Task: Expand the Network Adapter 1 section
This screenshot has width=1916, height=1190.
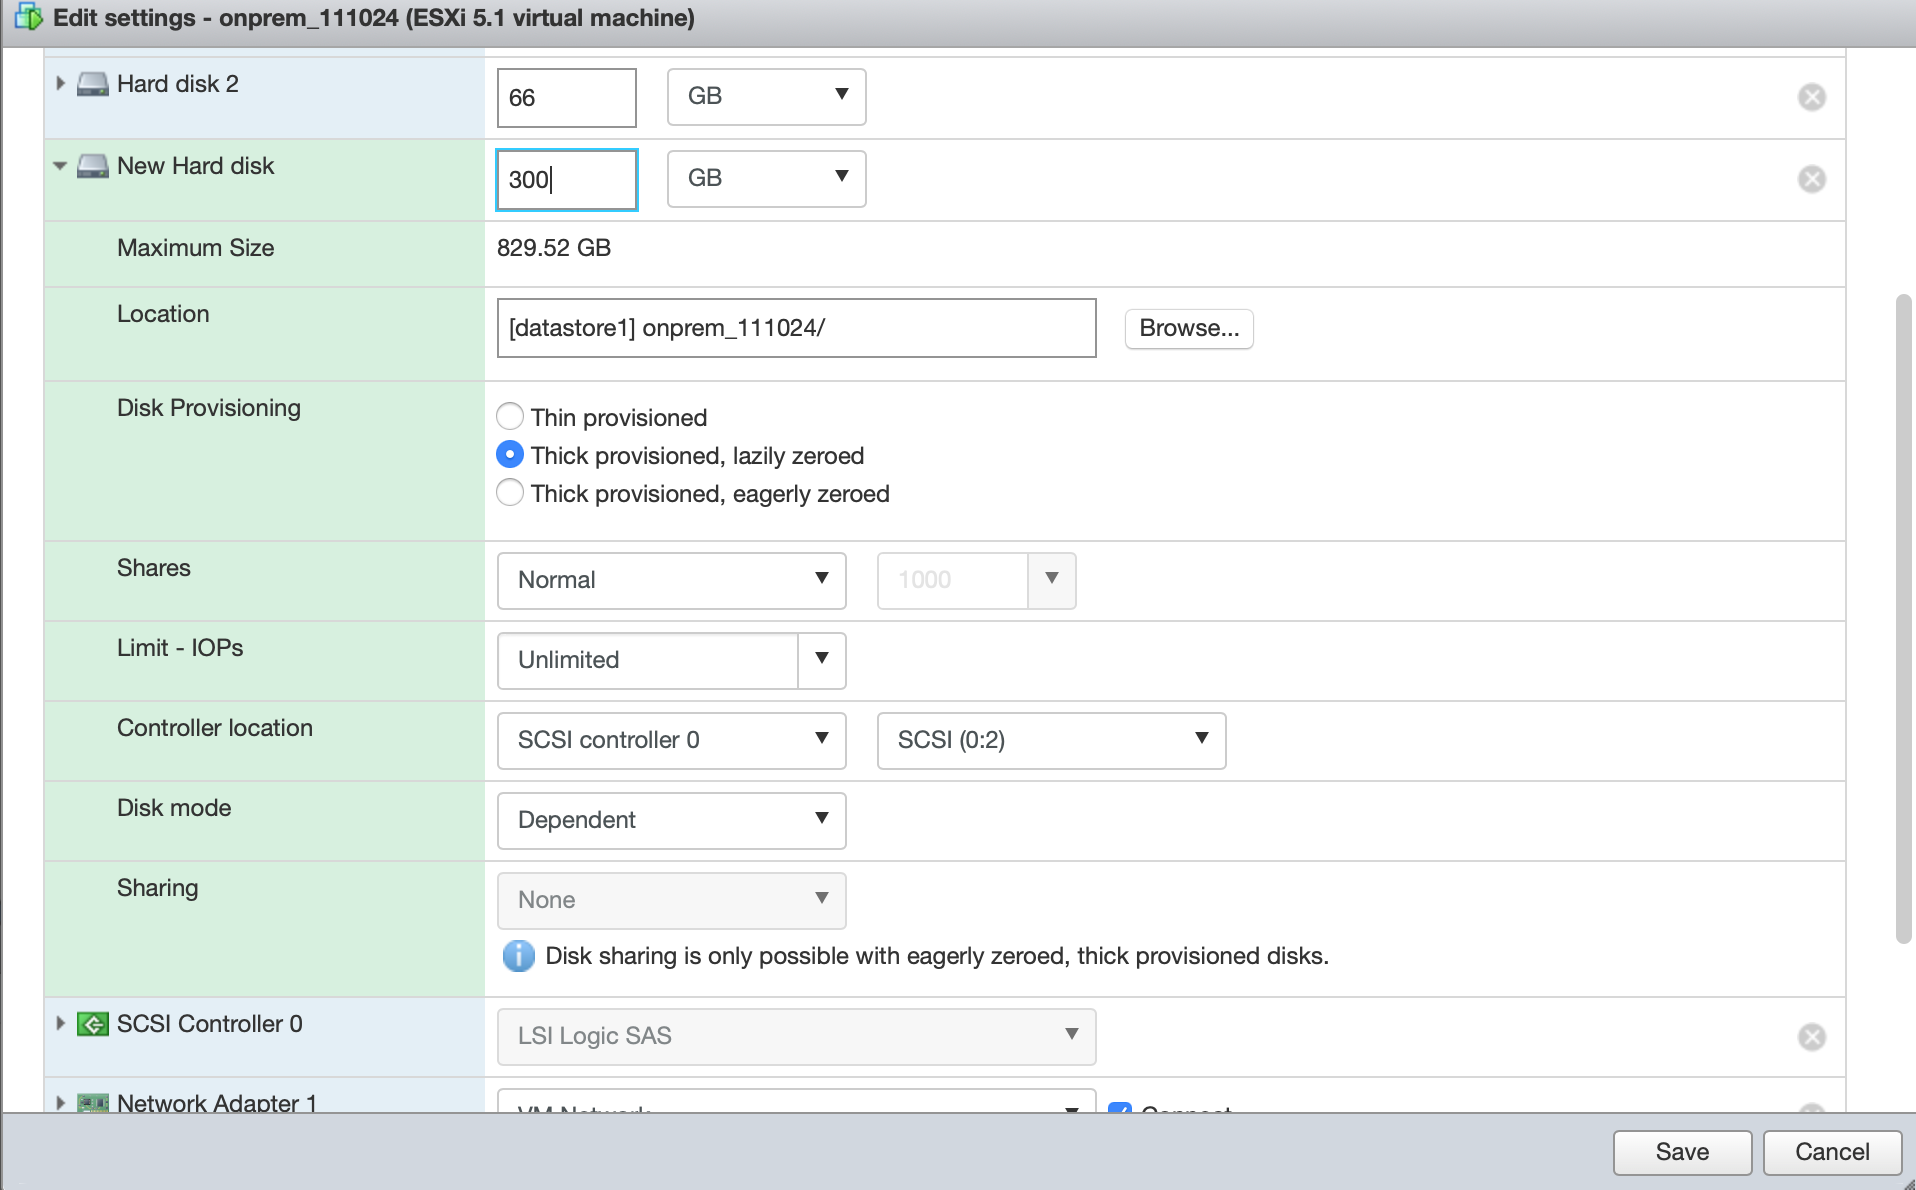Action: (x=60, y=1102)
